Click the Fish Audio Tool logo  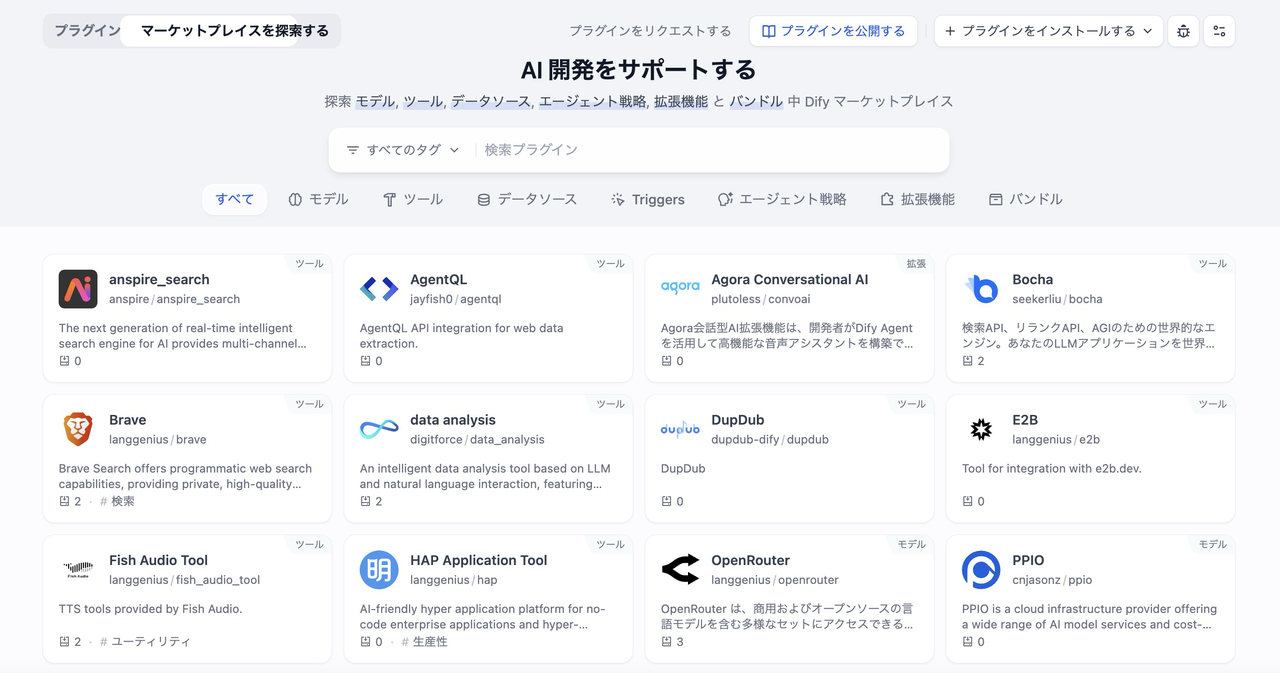[78, 570]
